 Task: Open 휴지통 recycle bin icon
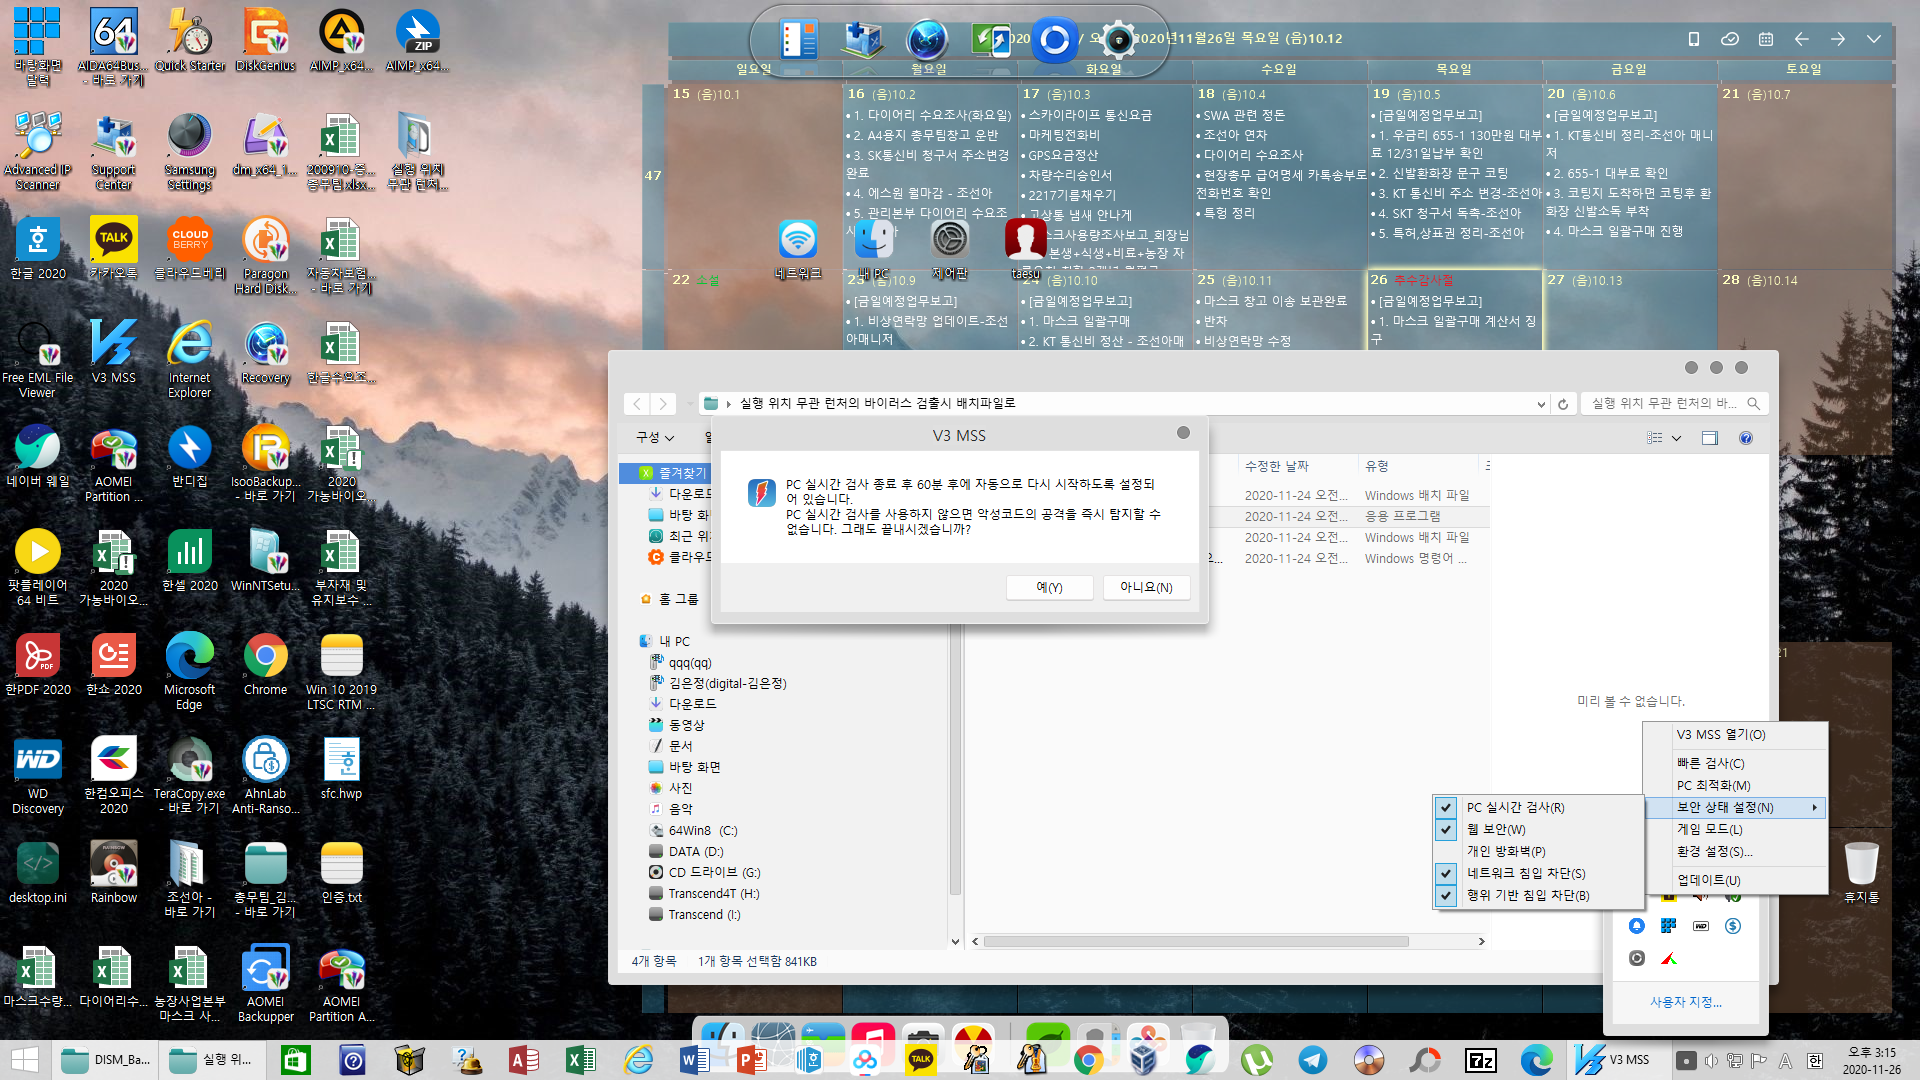pyautogui.click(x=1861, y=871)
